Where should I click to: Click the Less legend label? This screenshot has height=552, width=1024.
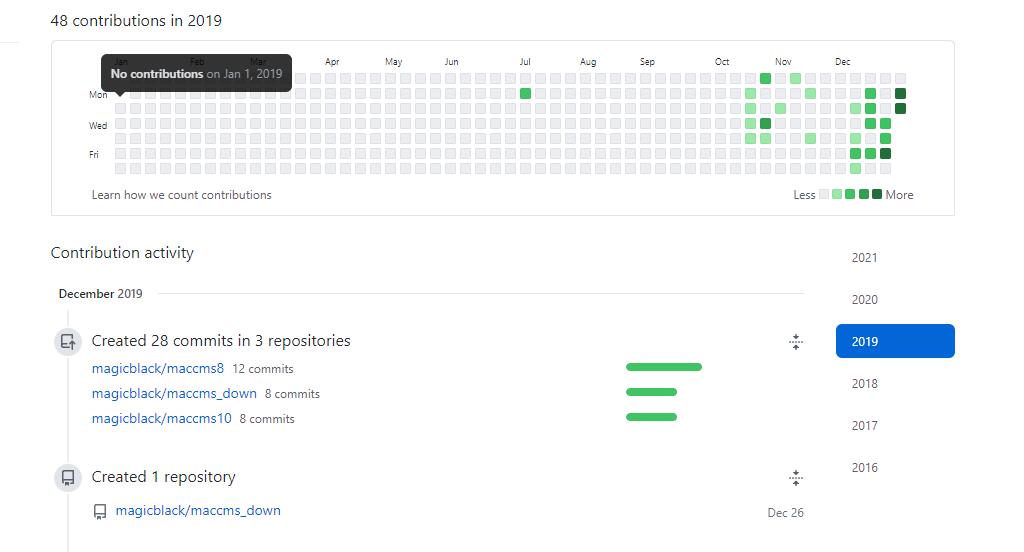(x=804, y=195)
